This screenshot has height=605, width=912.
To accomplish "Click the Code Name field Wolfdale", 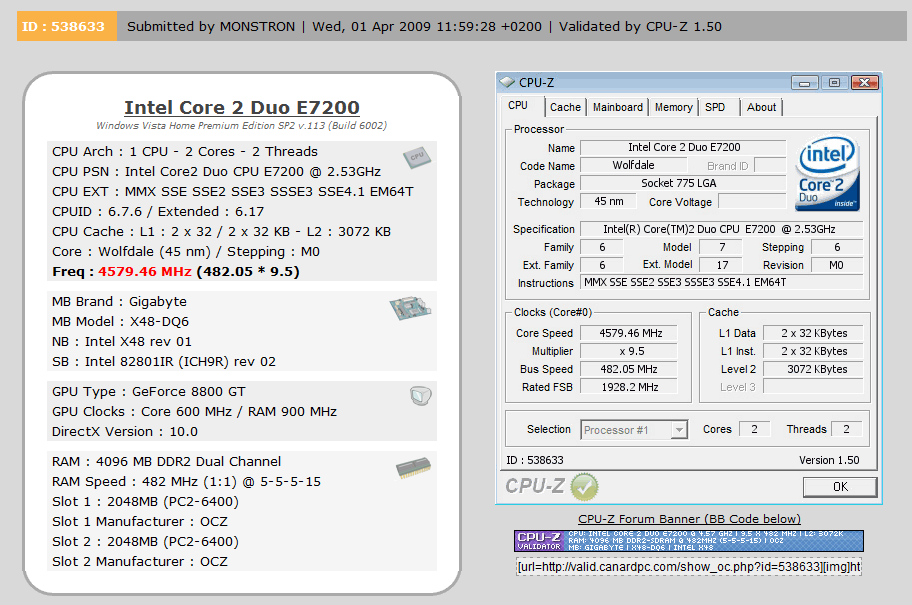I will point(633,165).
